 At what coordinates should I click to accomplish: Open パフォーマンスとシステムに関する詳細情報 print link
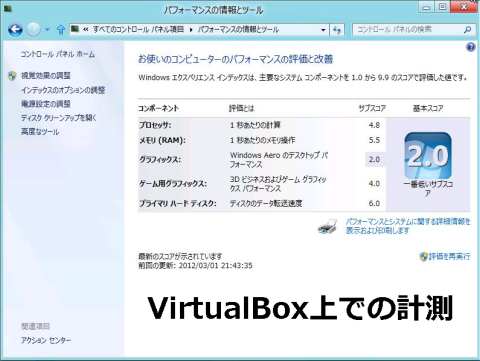pos(408,226)
